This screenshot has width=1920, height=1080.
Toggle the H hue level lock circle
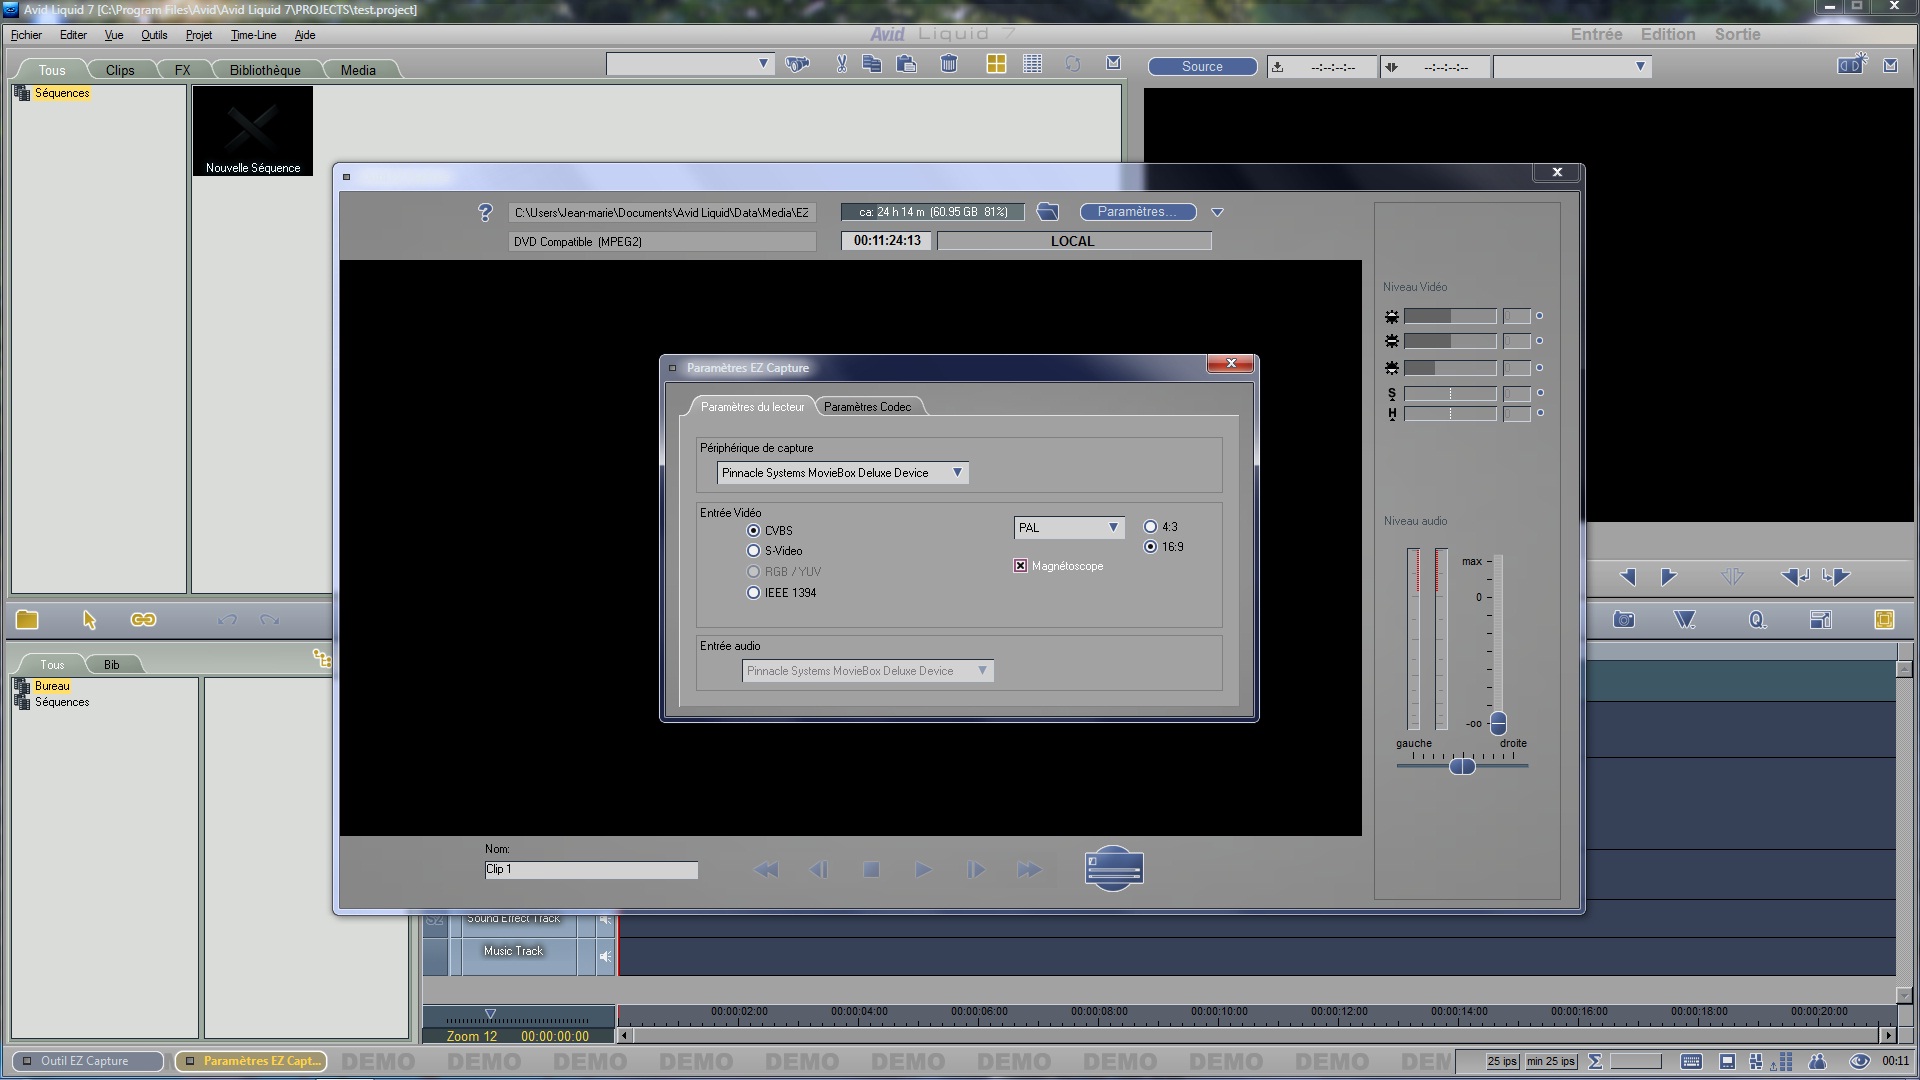point(1539,413)
